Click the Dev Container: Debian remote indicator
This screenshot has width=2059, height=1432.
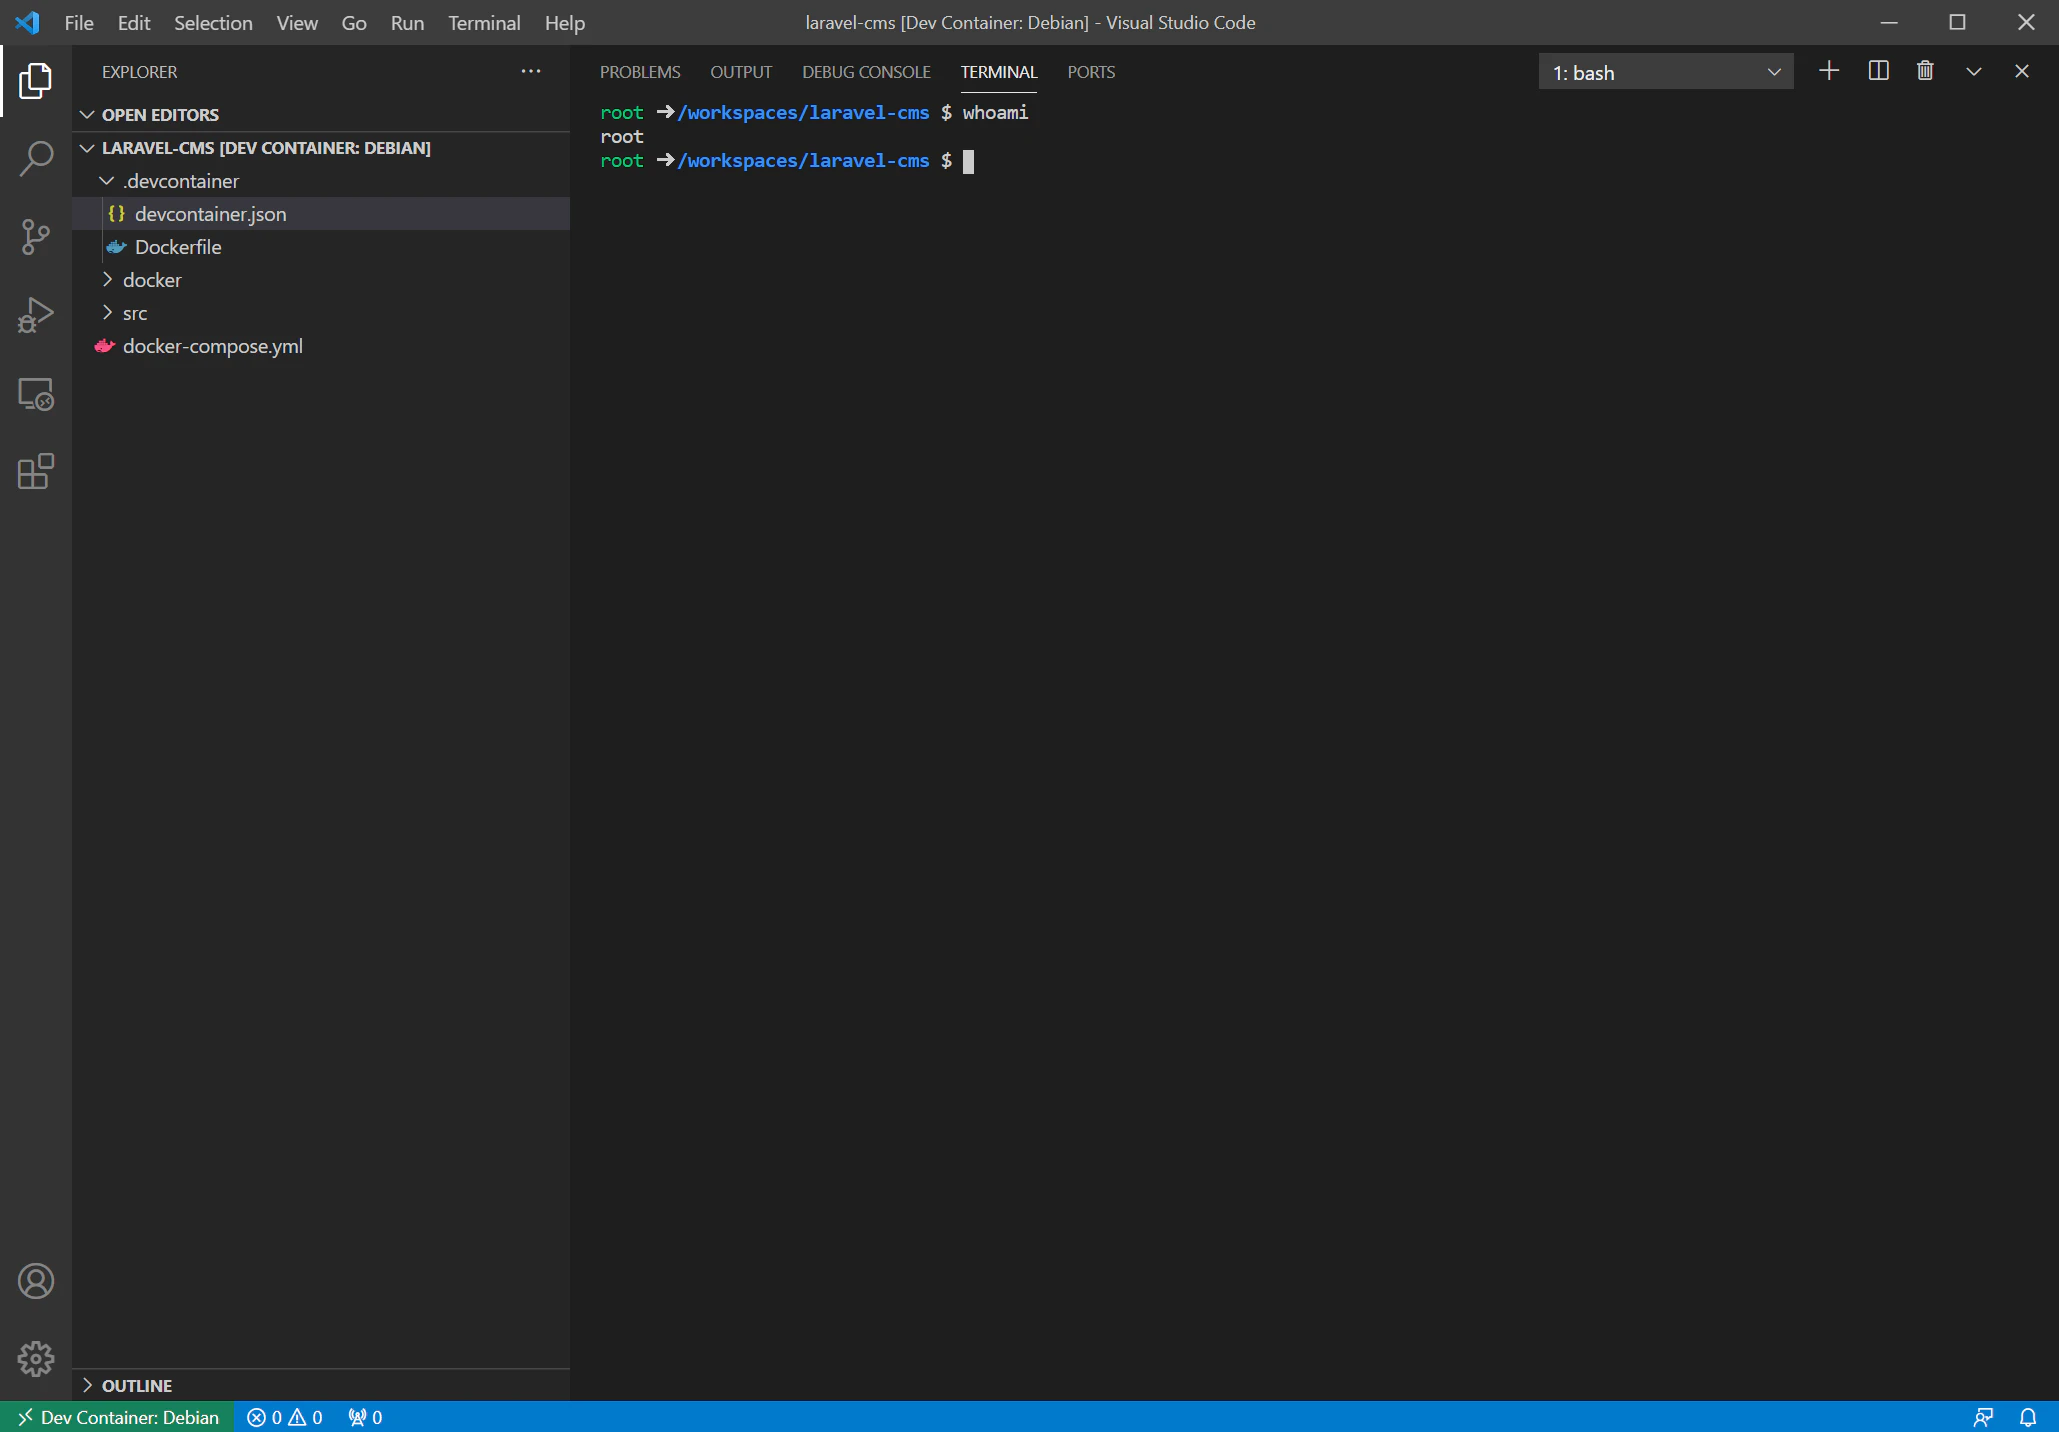[x=118, y=1417]
